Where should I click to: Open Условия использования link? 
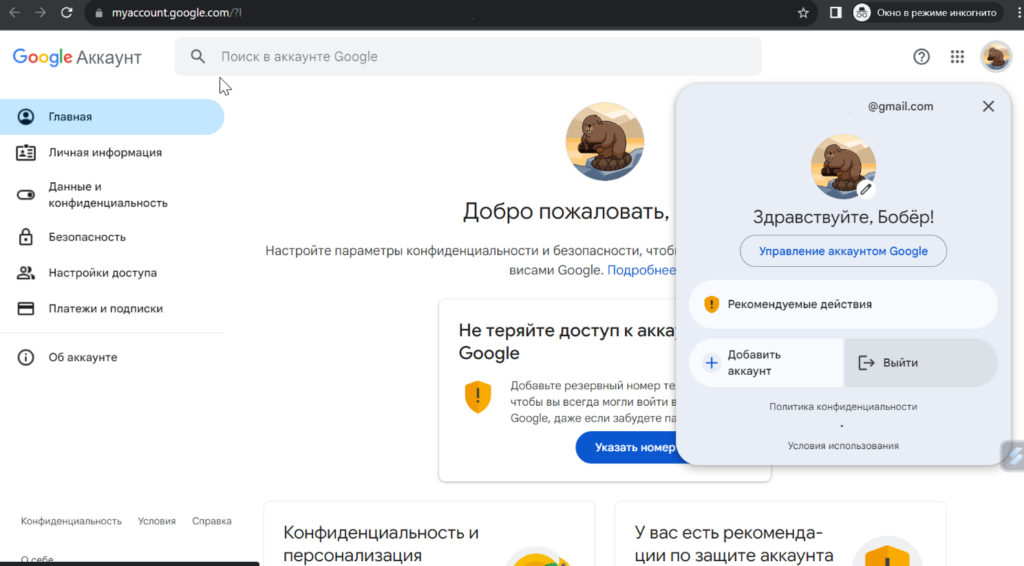coord(843,446)
